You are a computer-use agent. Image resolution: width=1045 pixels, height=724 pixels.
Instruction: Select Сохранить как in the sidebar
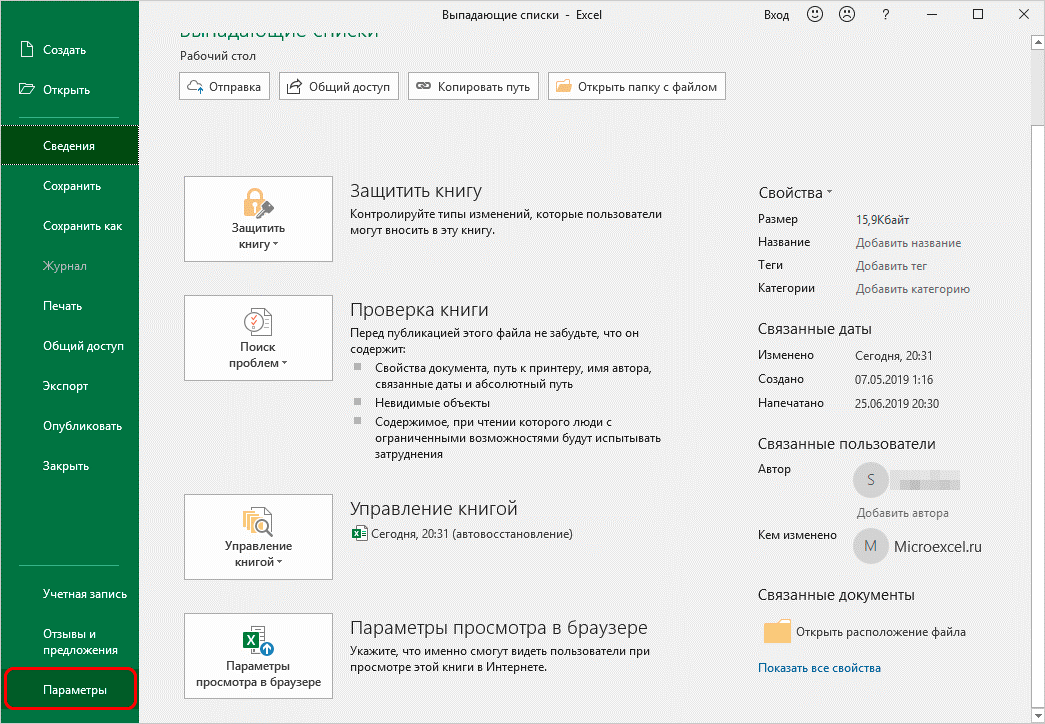(x=82, y=226)
